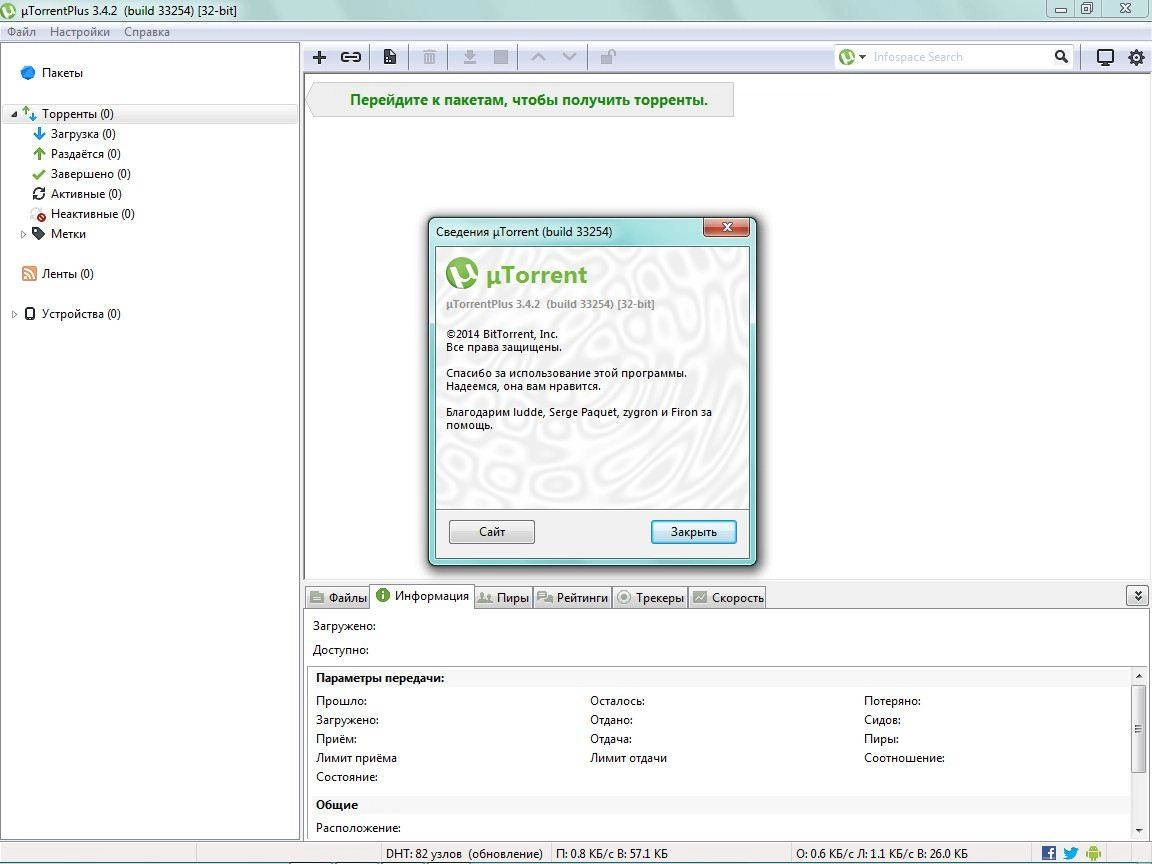This screenshot has width=1152, height=864.
Task: Click the Move Down Queue arrow icon
Action: tap(569, 57)
